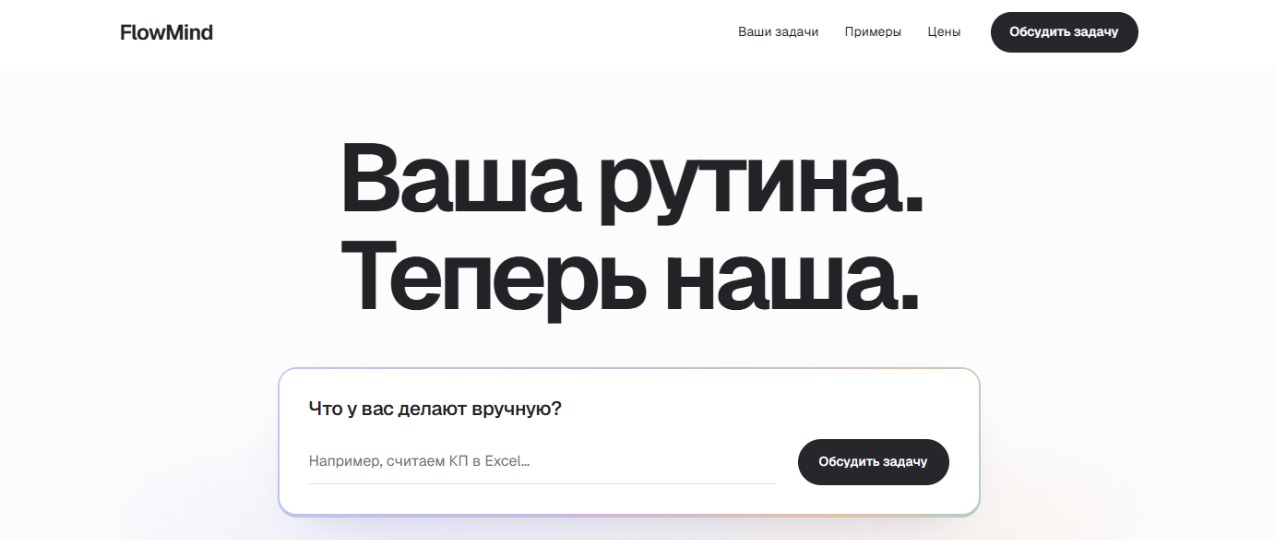Open the Примеры nav link
This screenshot has width=1275, height=540.
872,32
